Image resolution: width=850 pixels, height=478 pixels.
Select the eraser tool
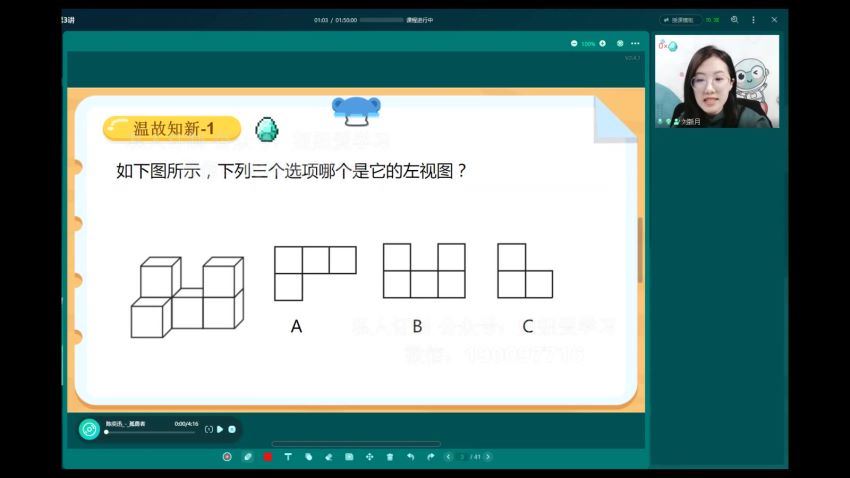coord(329,457)
